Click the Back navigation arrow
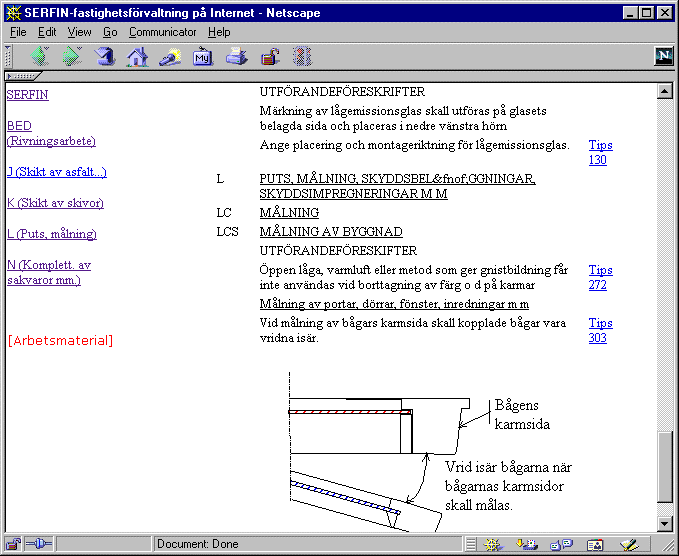Image resolution: width=679 pixels, height=556 pixels. point(40,56)
